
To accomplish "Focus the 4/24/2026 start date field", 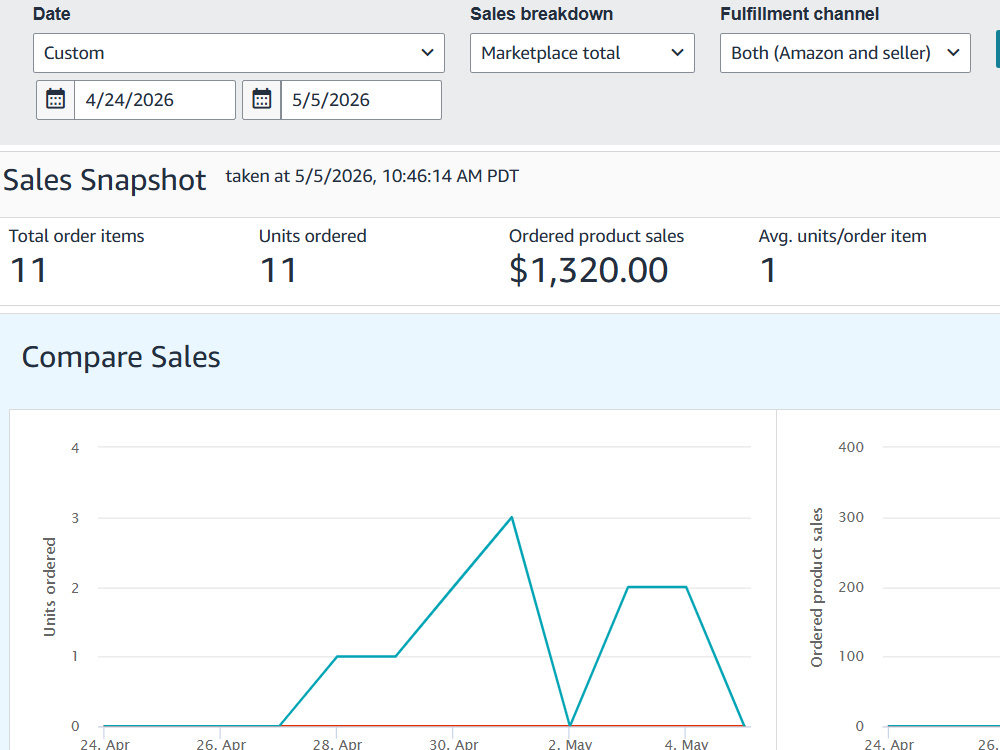I will pos(155,99).
